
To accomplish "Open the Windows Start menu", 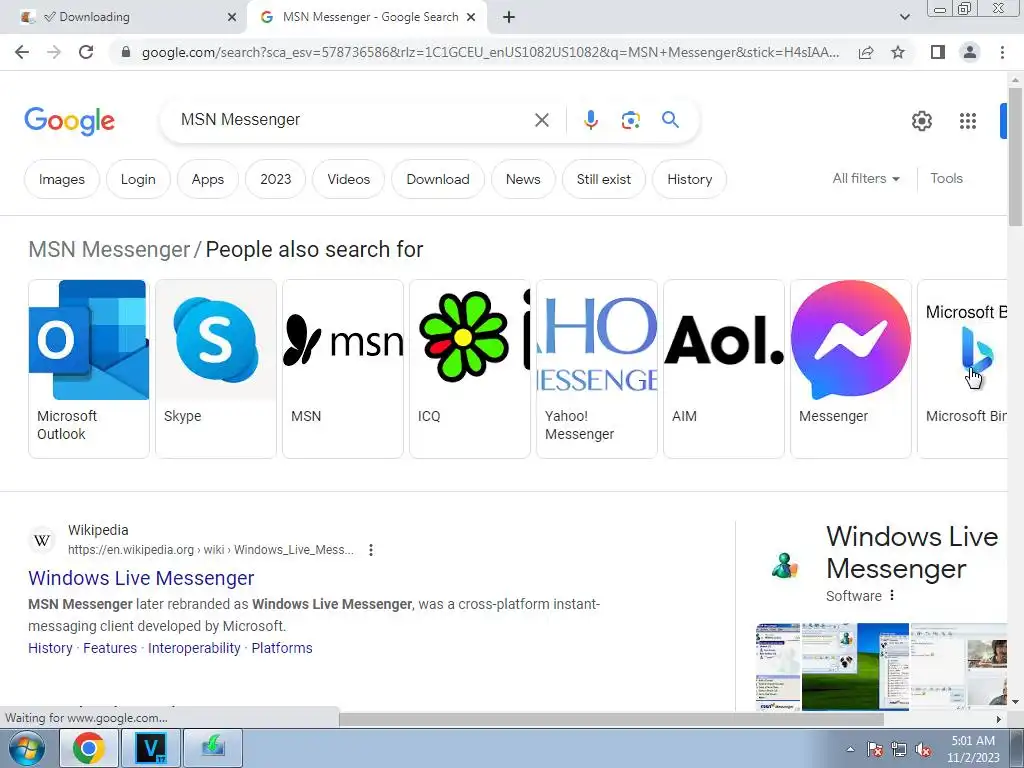I will click(26, 748).
